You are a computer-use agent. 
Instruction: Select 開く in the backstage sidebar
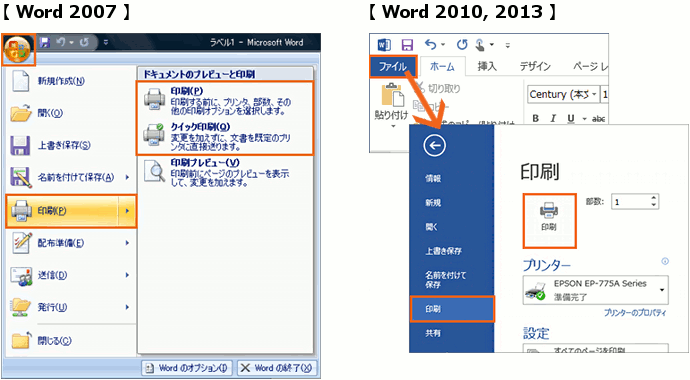point(451,227)
